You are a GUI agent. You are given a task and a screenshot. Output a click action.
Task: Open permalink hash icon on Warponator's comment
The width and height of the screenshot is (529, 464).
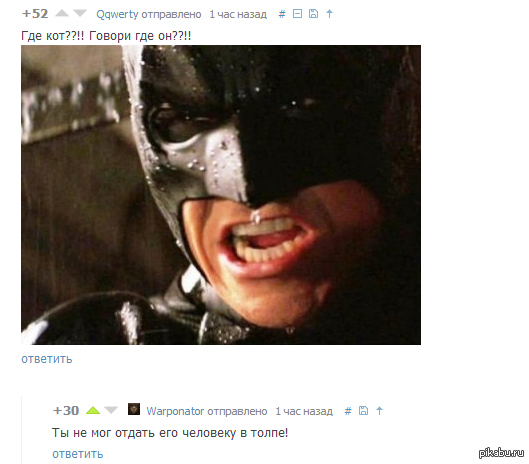[348, 411]
